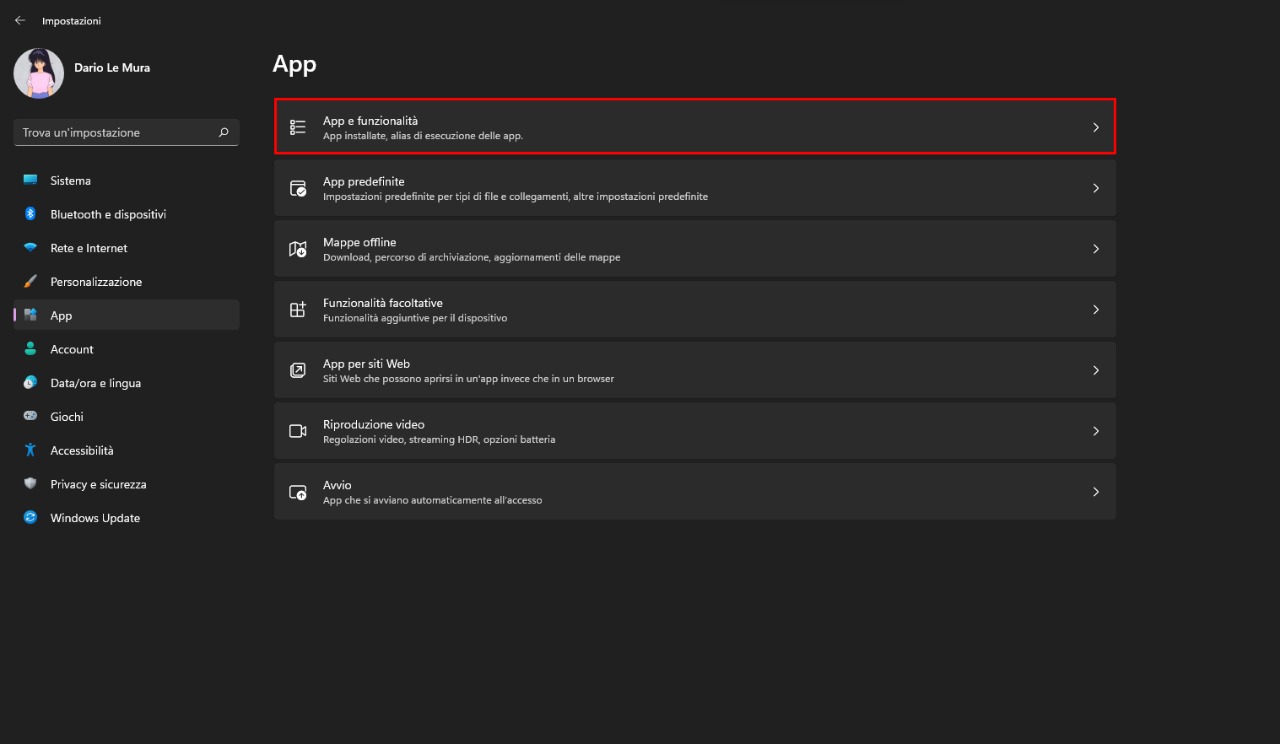The height and width of the screenshot is (744, 1280).
Task: Open the Dario Le Mura profile picture
Action: (x=39, y=73)
